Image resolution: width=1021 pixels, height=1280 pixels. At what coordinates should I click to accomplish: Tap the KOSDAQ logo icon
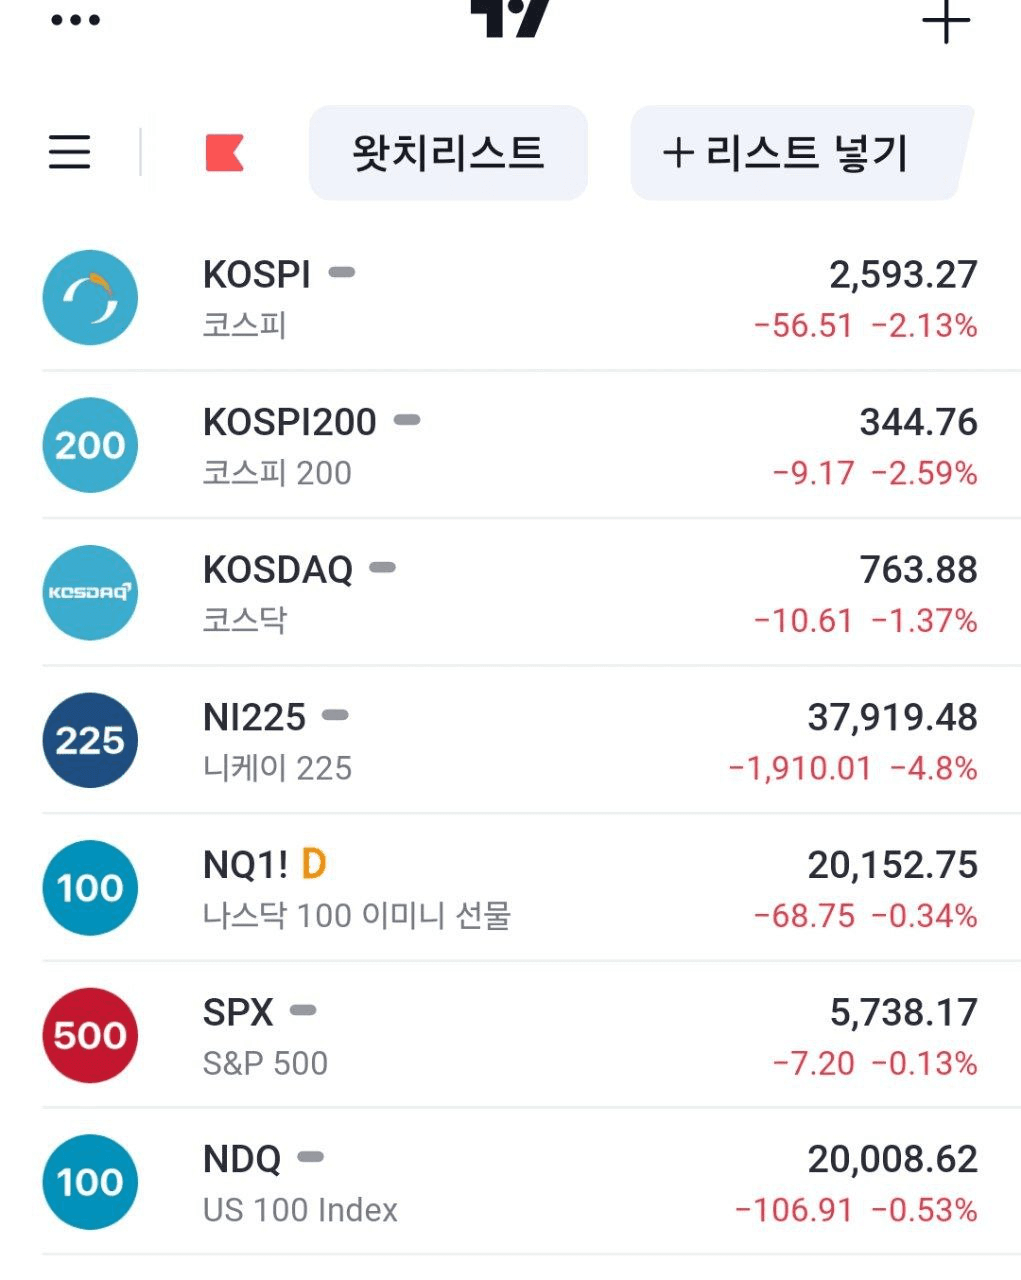click(90, 592)
